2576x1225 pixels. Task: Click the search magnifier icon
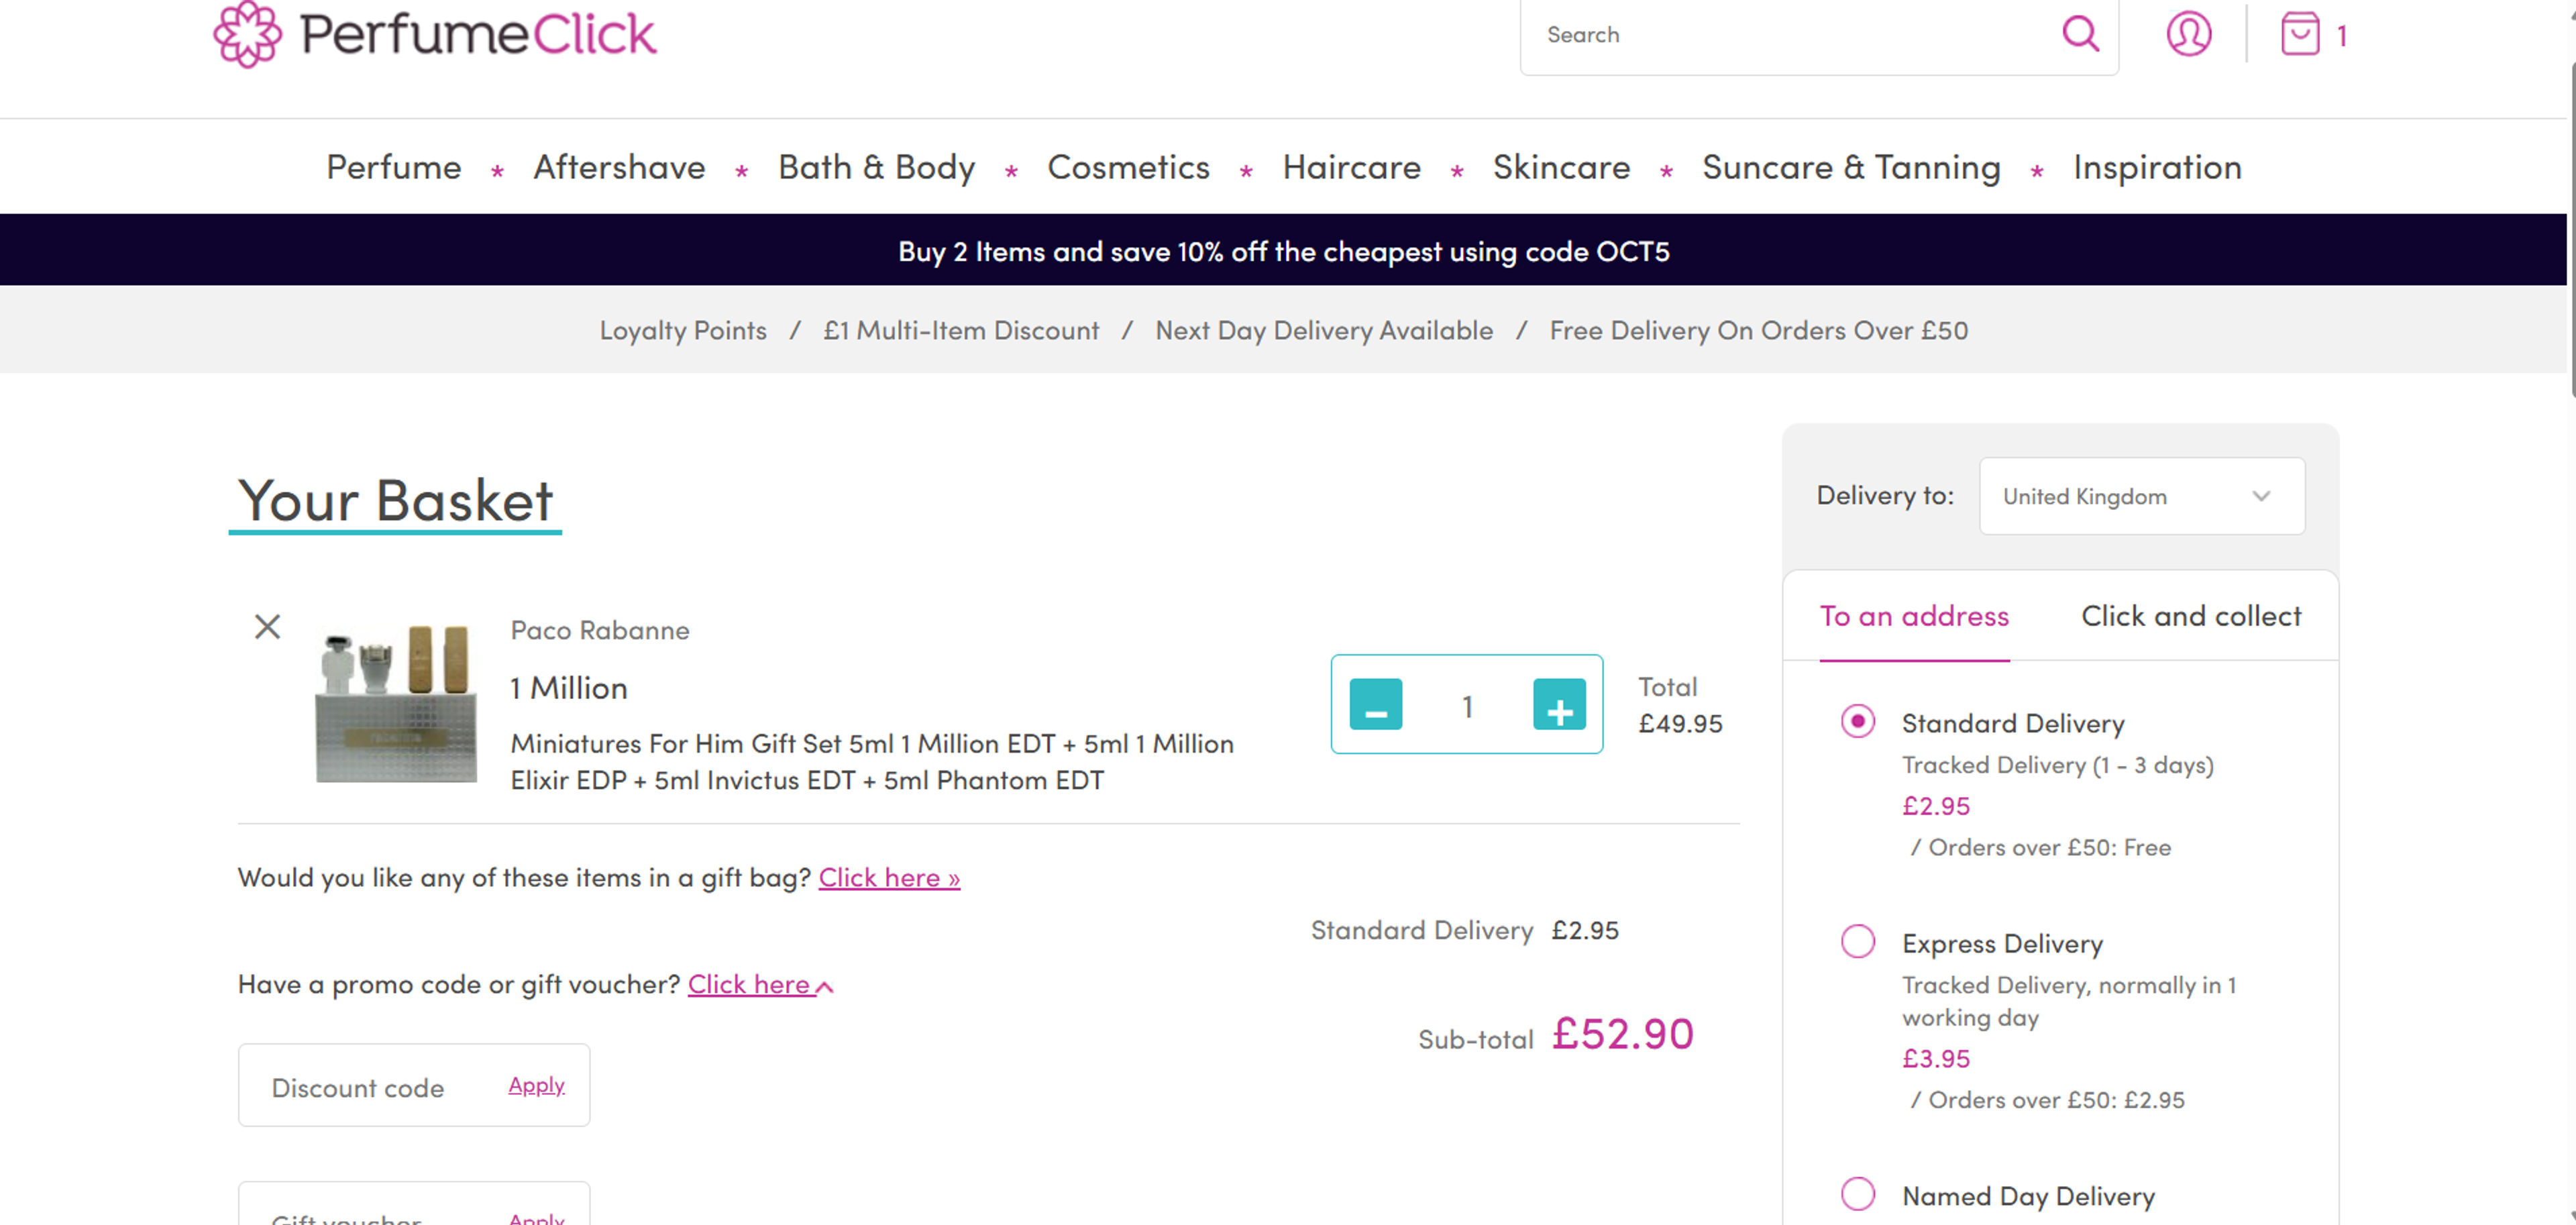point(2081,34)
